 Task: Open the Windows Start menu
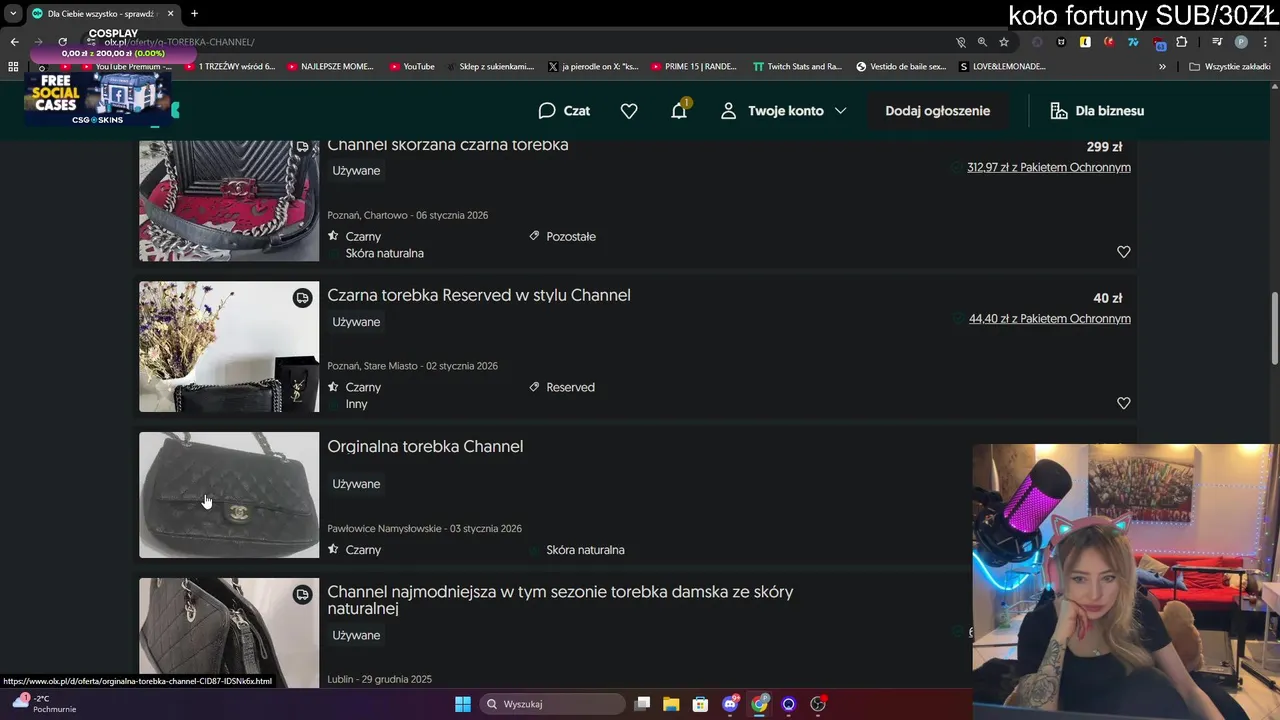tap(463, 704)
